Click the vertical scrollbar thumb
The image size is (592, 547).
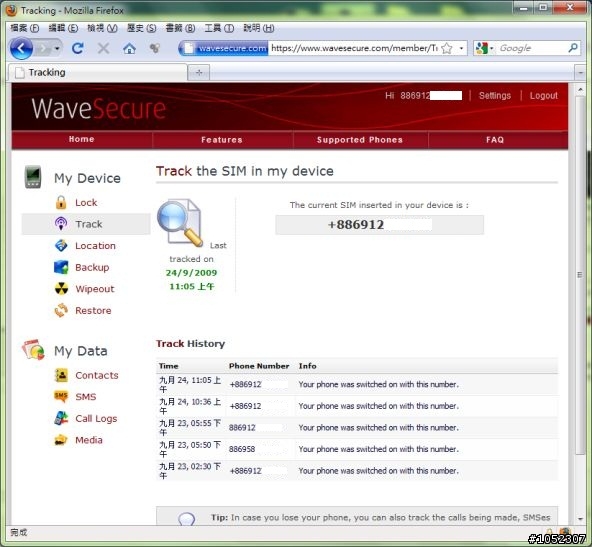point(580,275)
